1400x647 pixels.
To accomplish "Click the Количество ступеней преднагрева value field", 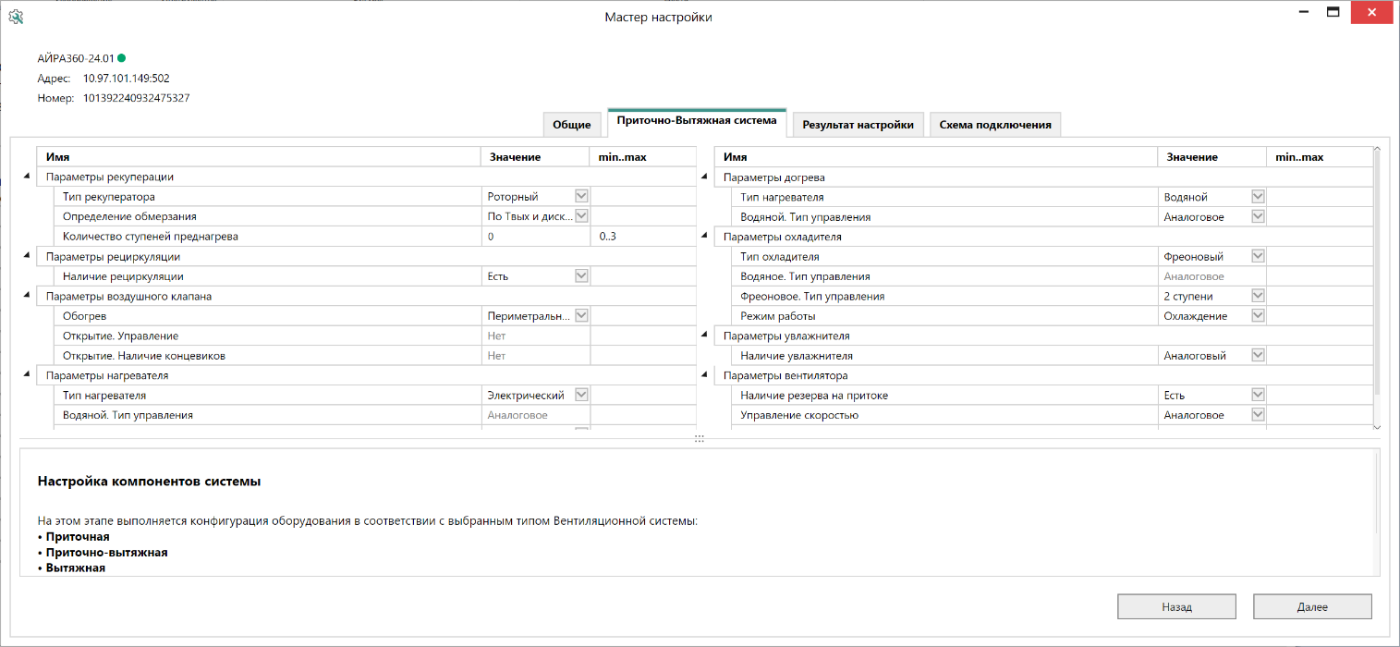I will pyautogui.click(x=535, y=237).
